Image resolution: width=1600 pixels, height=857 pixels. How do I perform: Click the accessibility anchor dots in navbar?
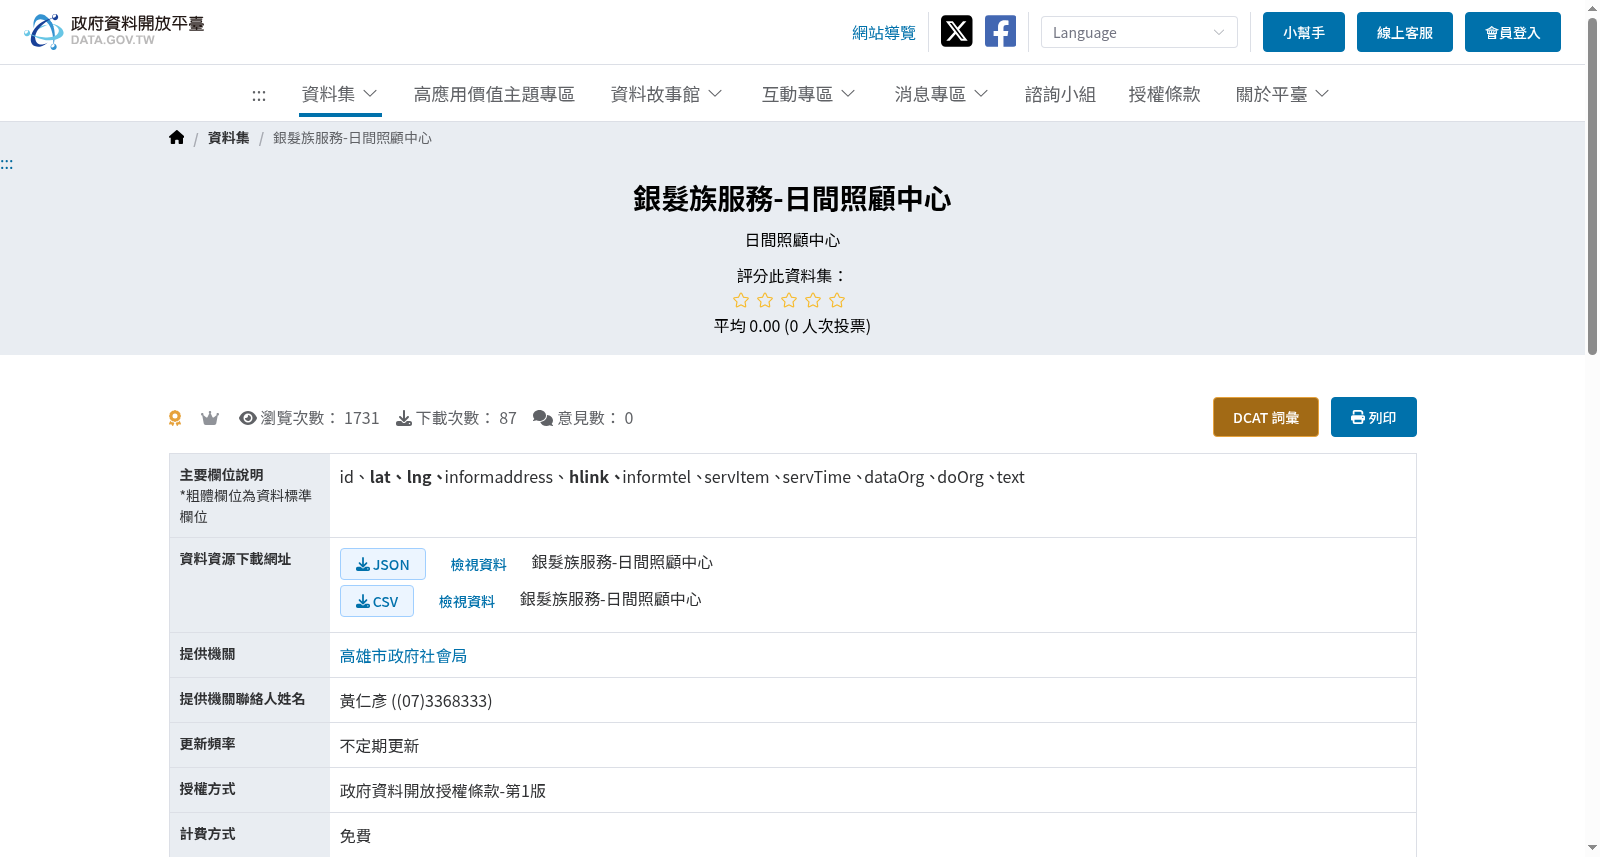pyautogui.click(x=259, y=95)
